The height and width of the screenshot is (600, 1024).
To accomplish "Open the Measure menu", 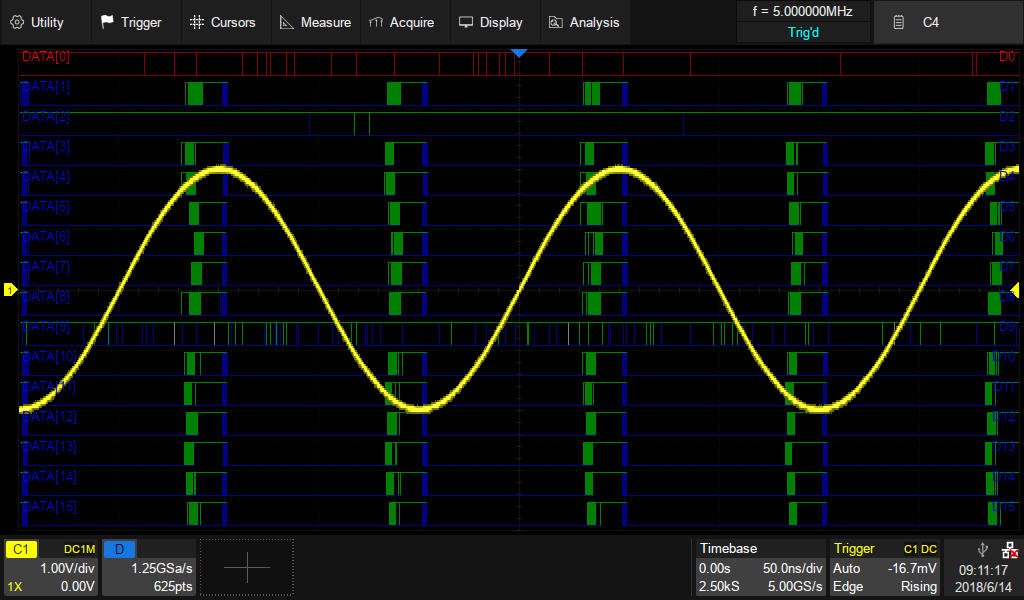I will coord(314,22).
